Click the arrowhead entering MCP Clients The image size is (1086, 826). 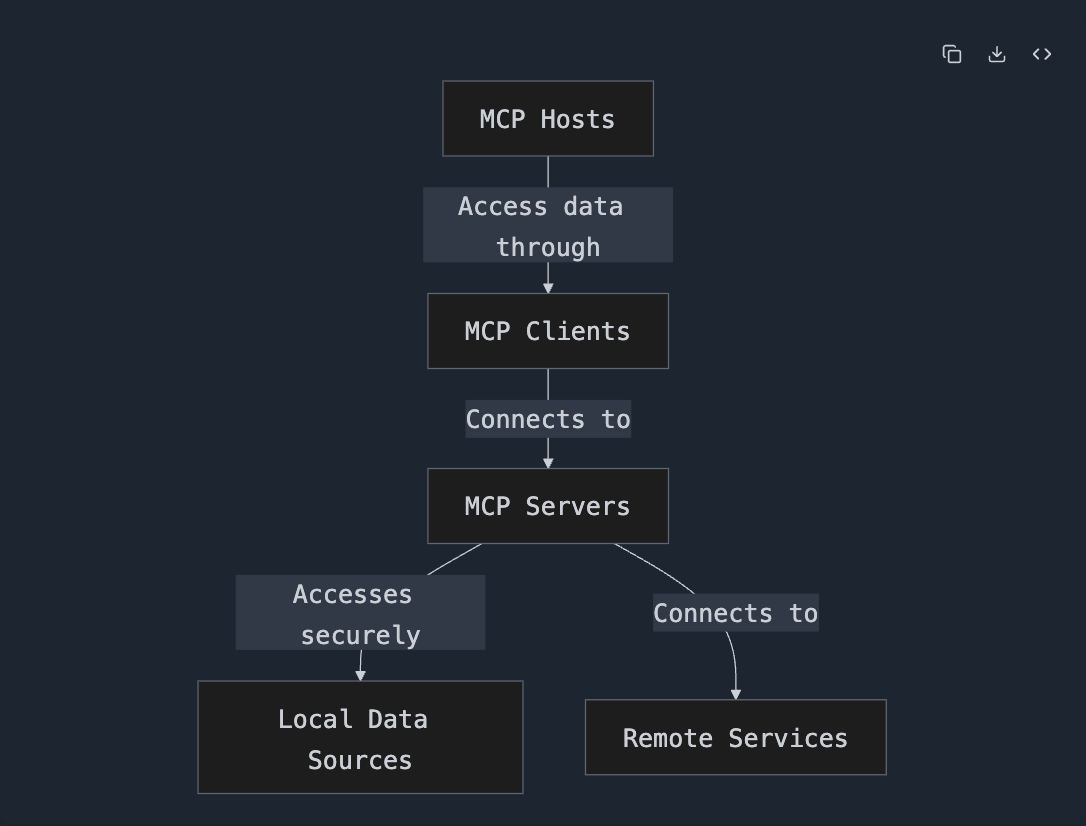(x=548, y=287)
